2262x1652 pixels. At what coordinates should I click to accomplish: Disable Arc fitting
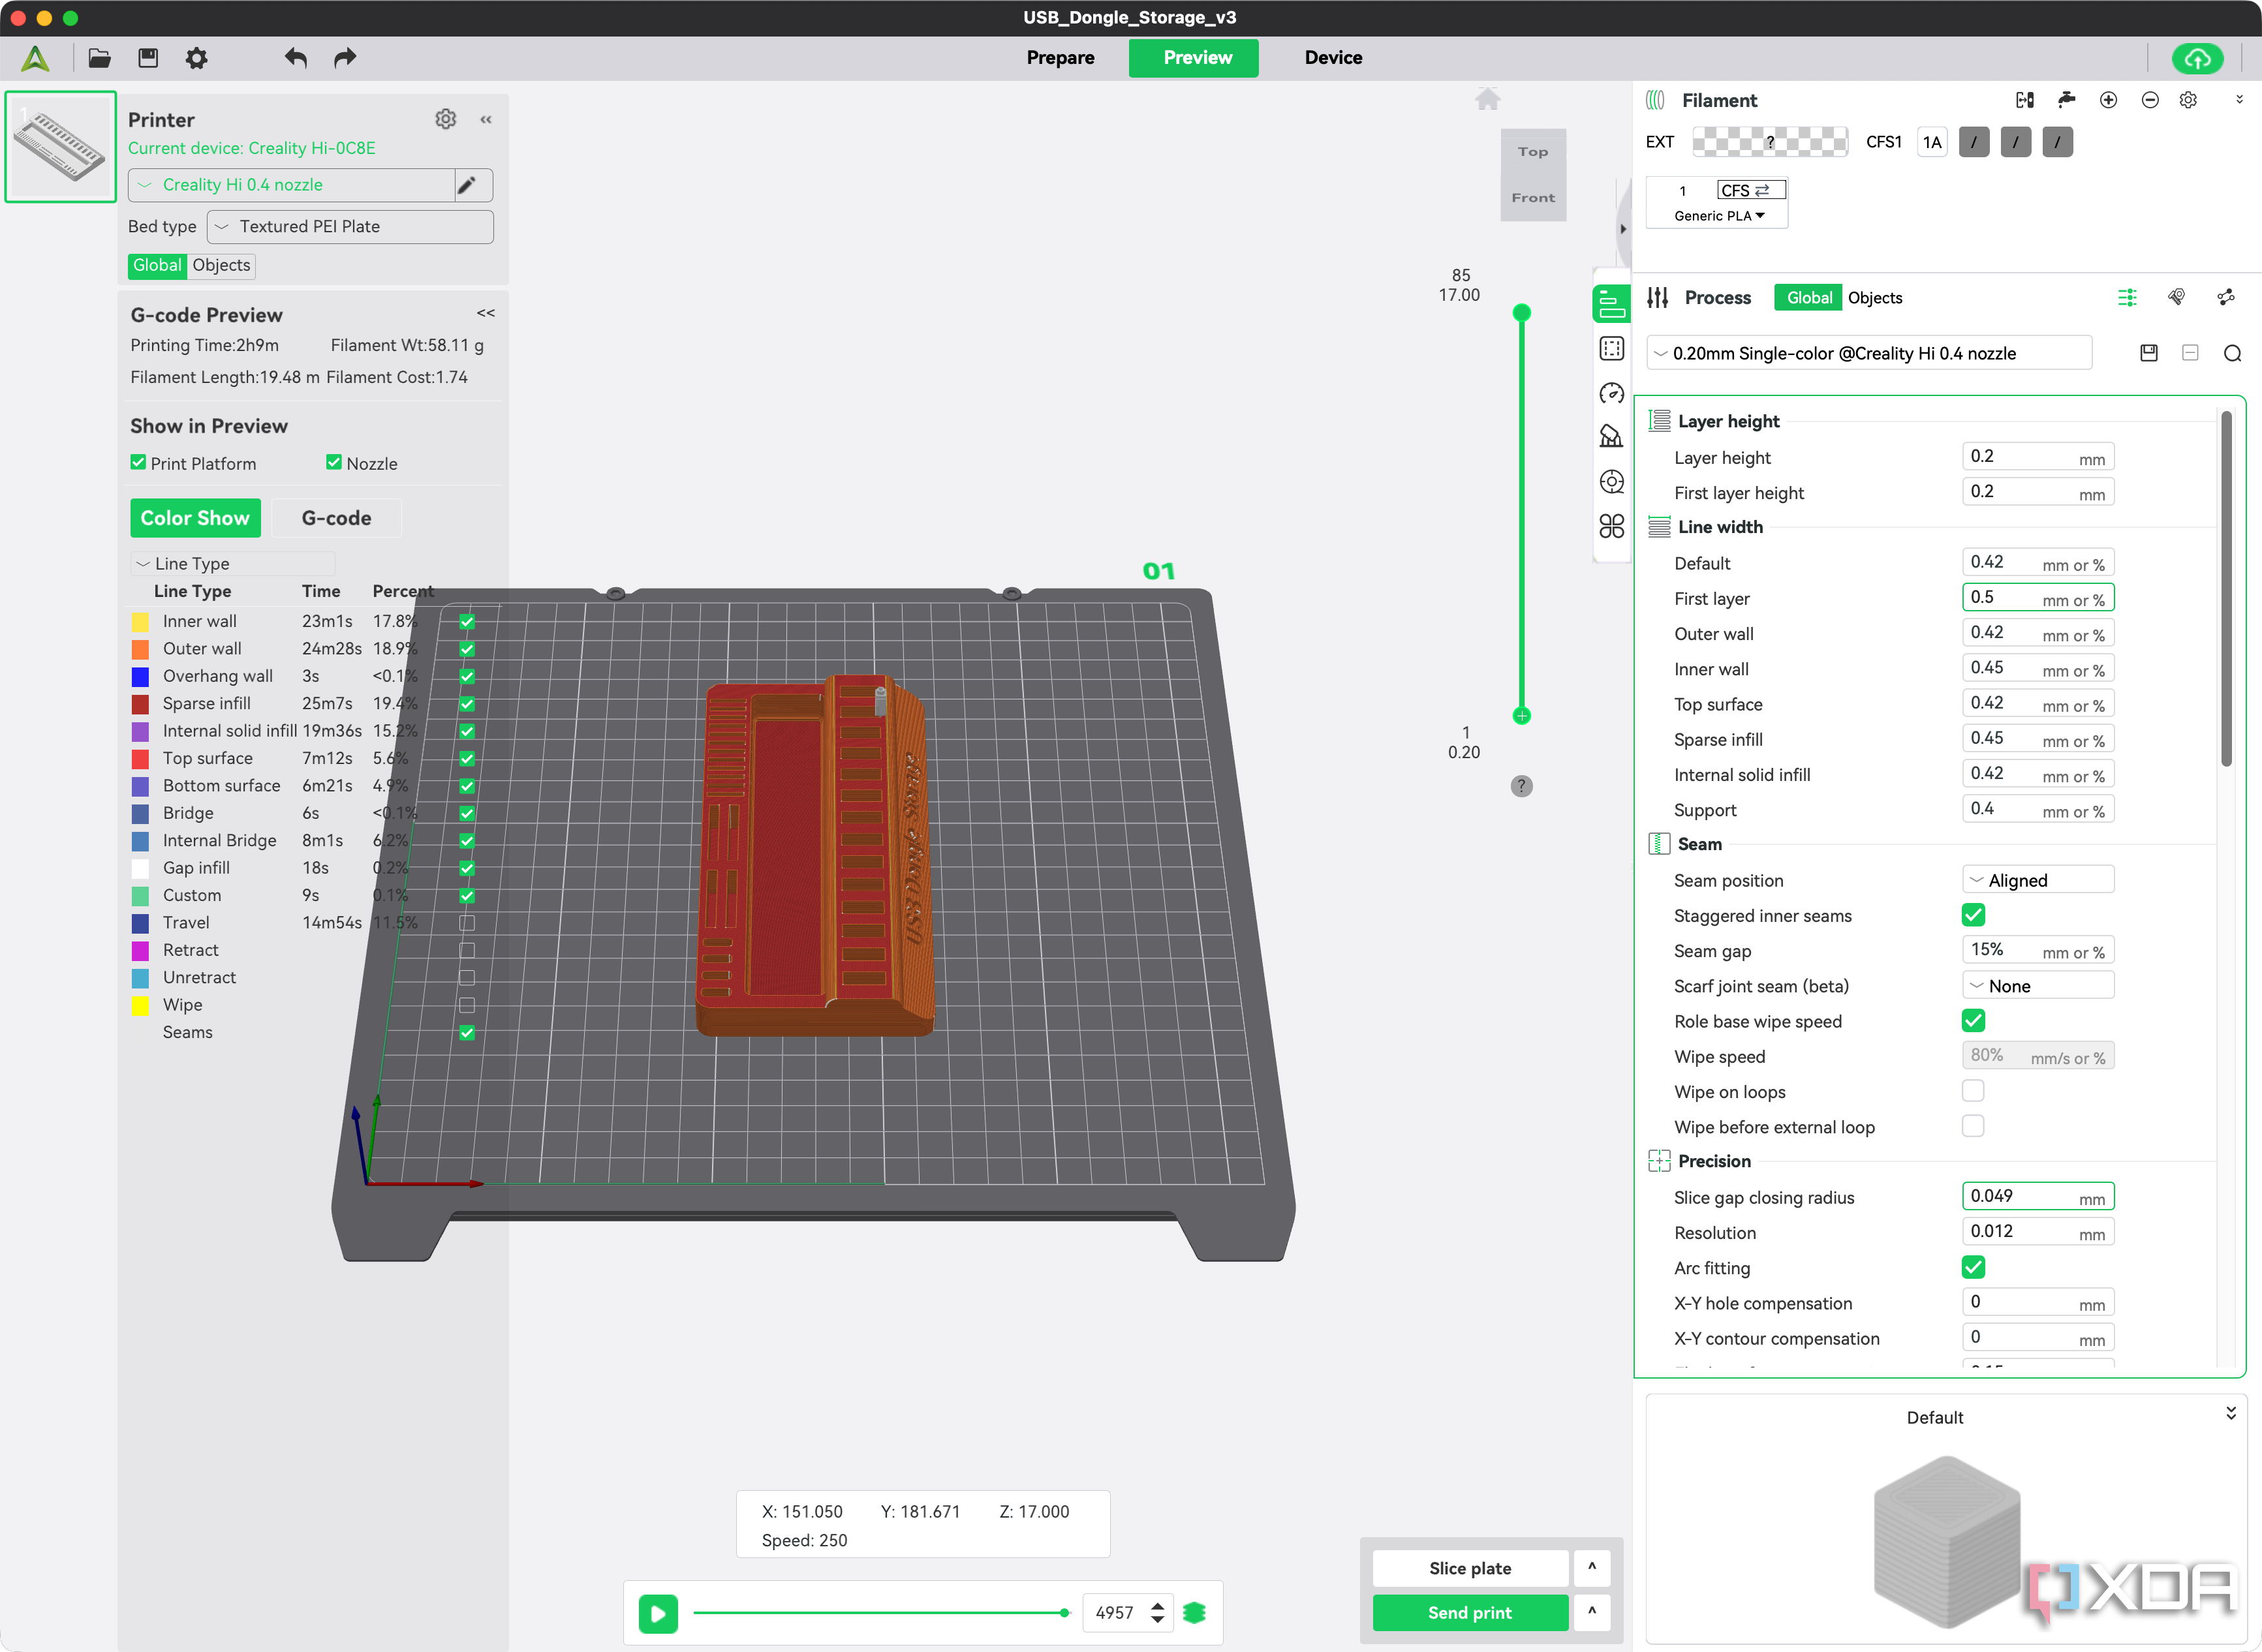1973,1267
